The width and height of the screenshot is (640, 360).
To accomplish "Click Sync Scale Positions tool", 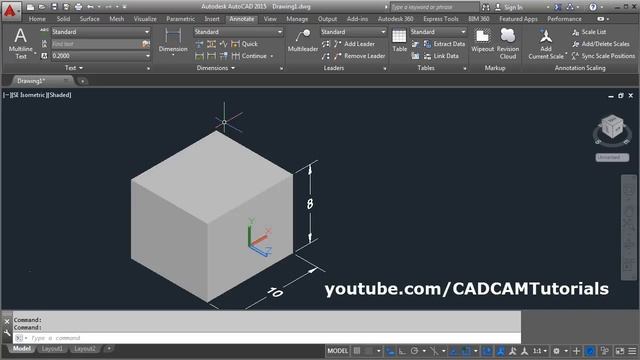I will pyautogui.click(x=603, y=56).
